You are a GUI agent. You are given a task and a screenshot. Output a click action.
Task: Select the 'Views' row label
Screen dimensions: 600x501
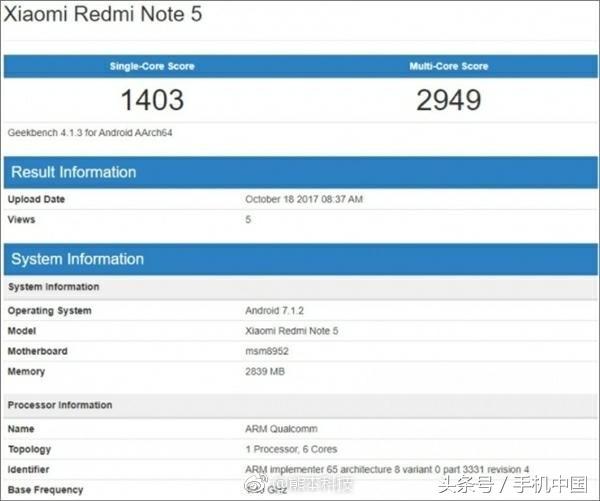(x=21, y=220)
